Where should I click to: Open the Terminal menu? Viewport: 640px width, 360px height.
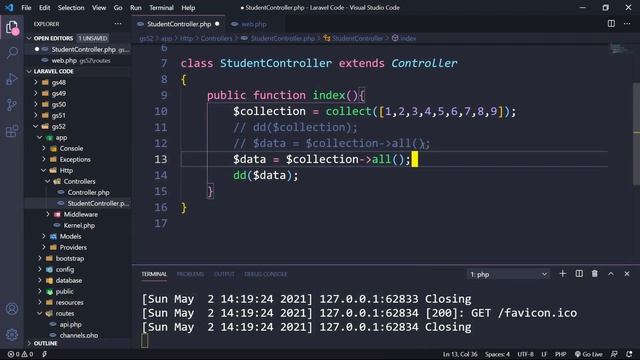161,7
